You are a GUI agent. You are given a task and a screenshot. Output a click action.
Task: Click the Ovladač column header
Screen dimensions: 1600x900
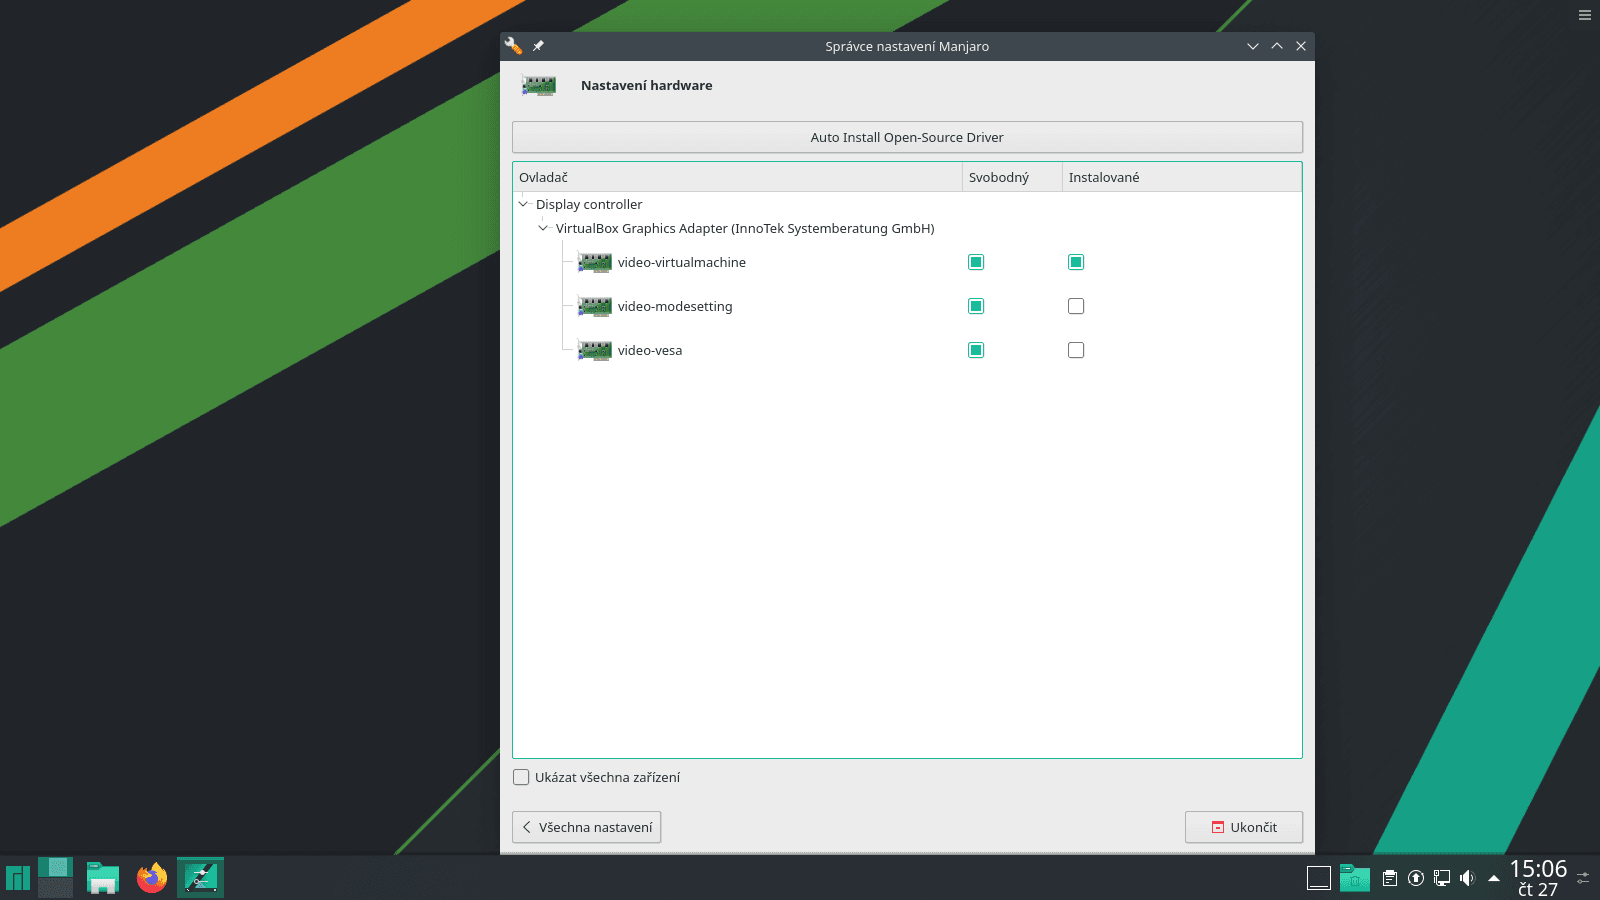(737, 177)
